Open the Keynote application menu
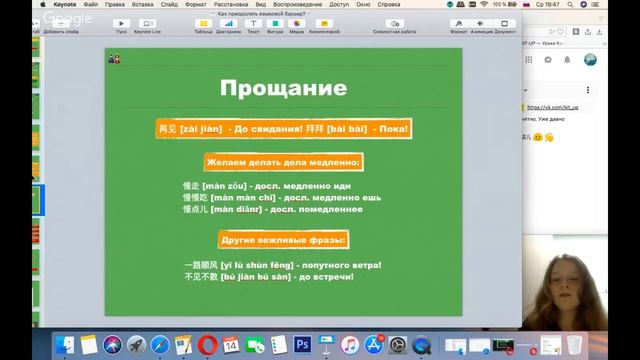This screenshot has width=640, height=360. coord(64,4)
